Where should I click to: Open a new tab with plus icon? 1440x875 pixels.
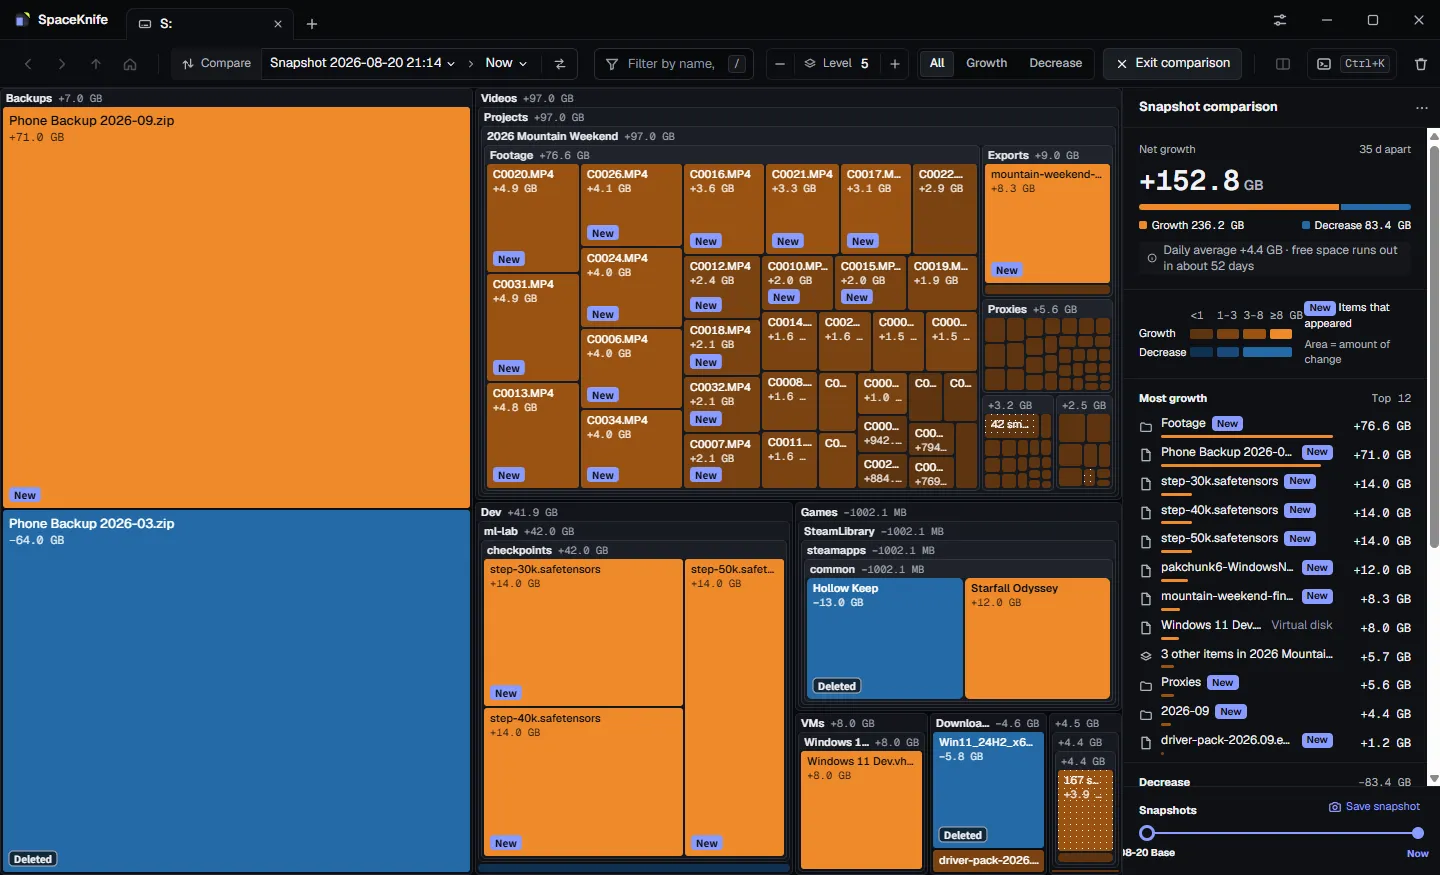312,24
